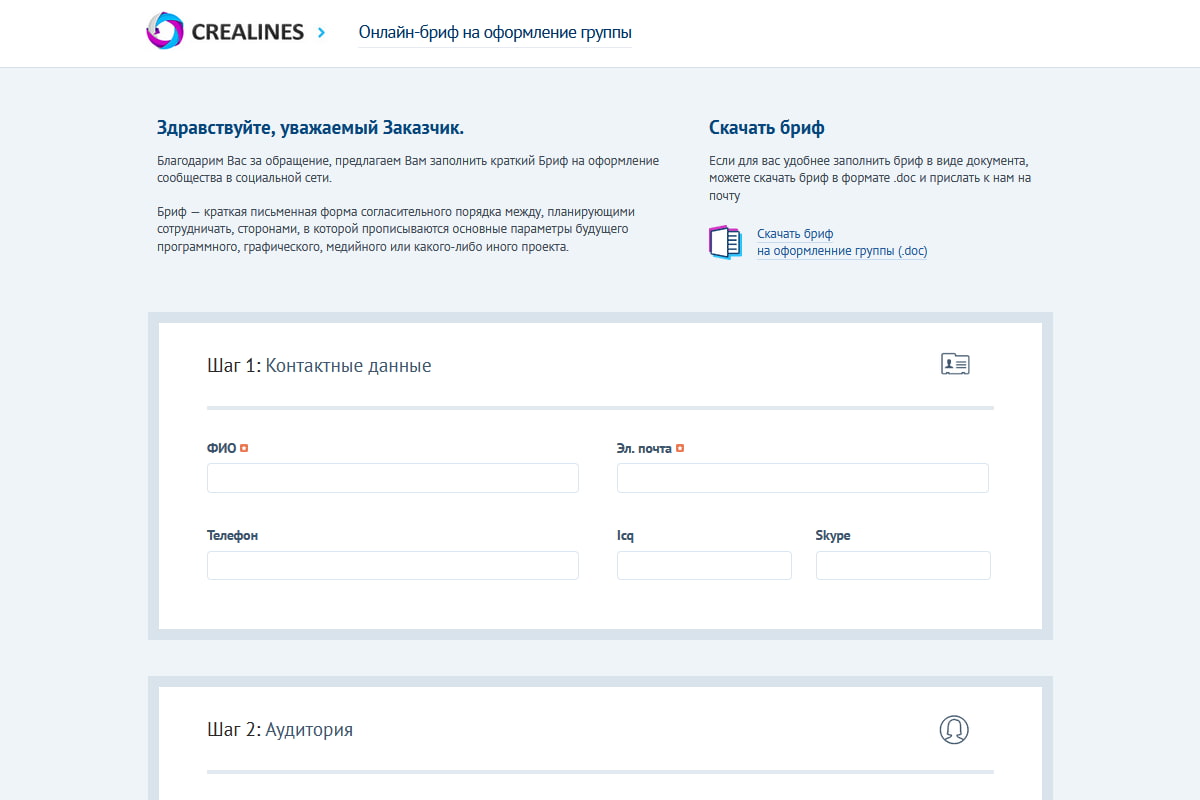Screen dimensions: 1200x800
Task: Click the CREALINES brand name text
Action: point(246,32)
